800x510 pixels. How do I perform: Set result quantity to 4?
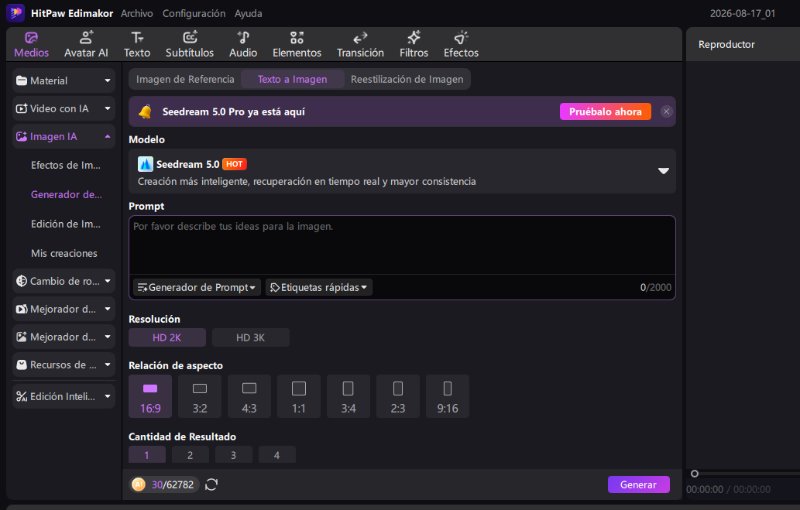click(277, 455)
